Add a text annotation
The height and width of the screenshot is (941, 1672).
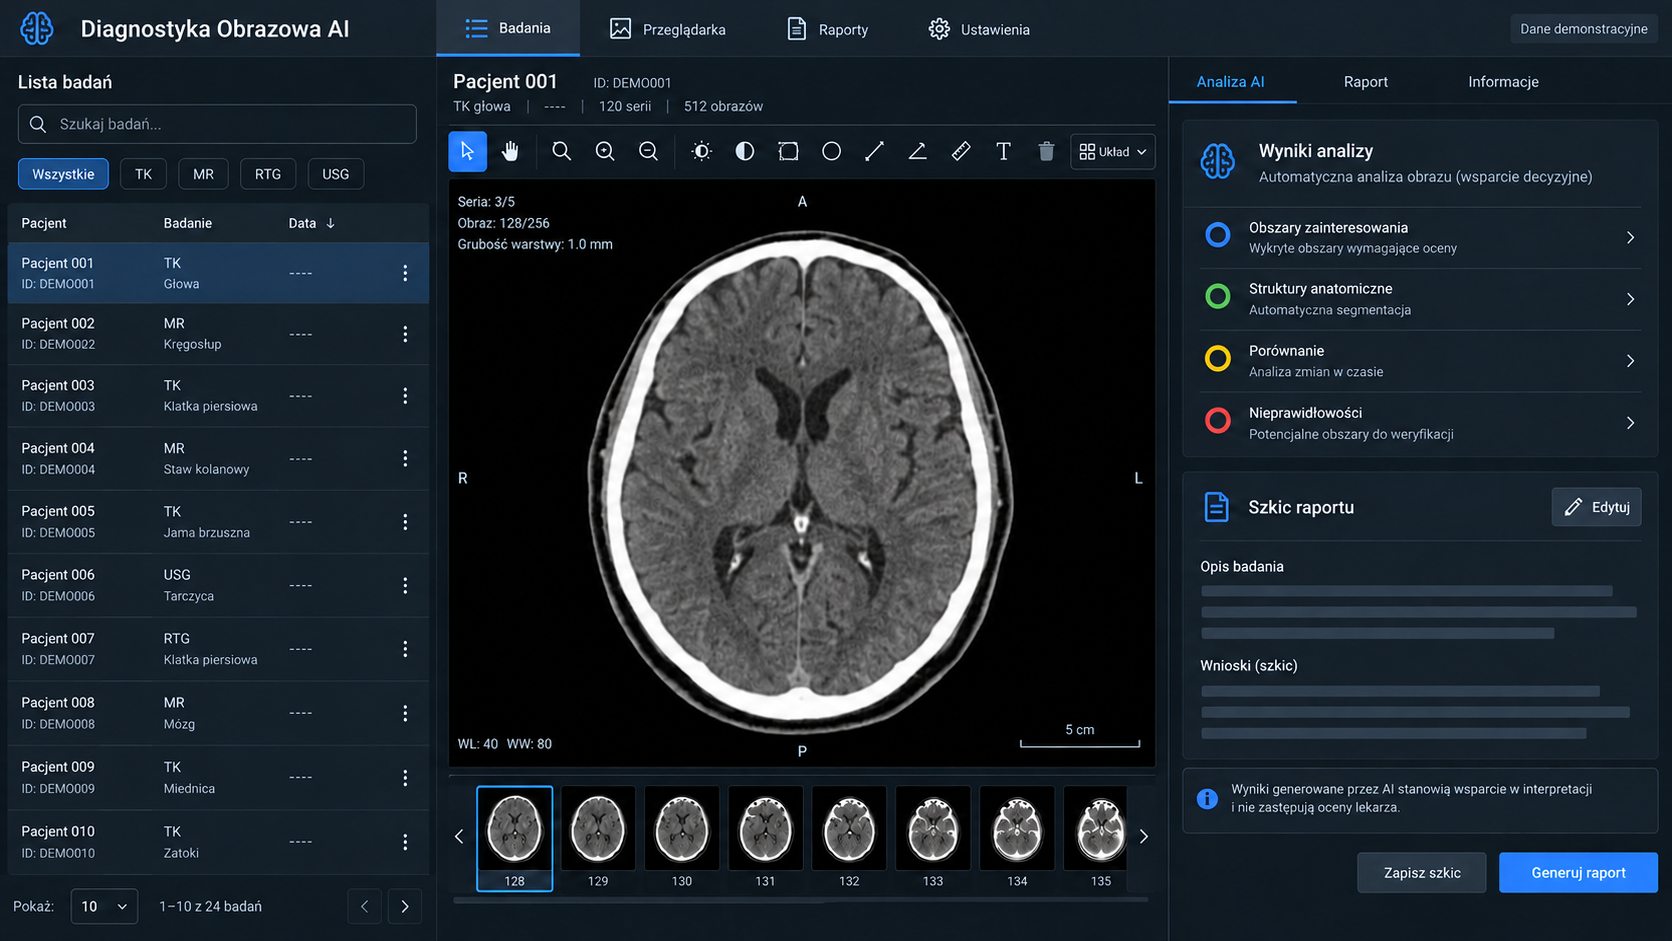point(1003,151)
